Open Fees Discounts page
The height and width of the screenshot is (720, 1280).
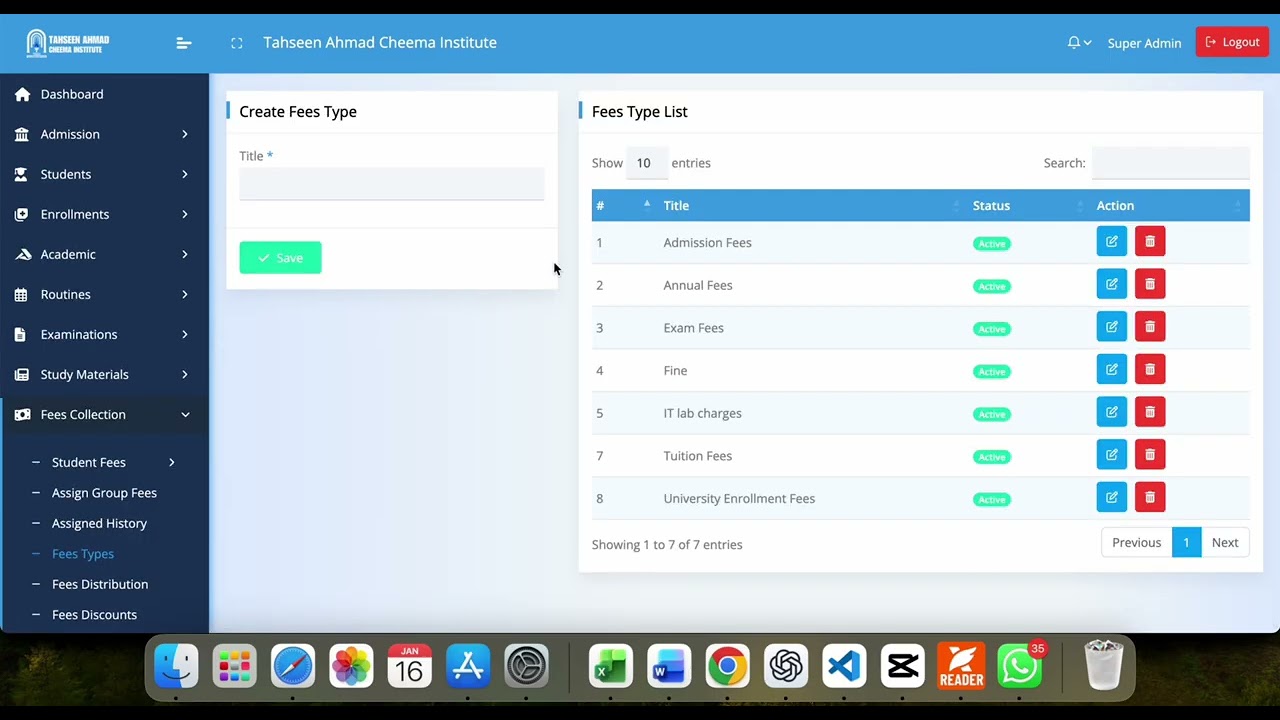[94, 615]
